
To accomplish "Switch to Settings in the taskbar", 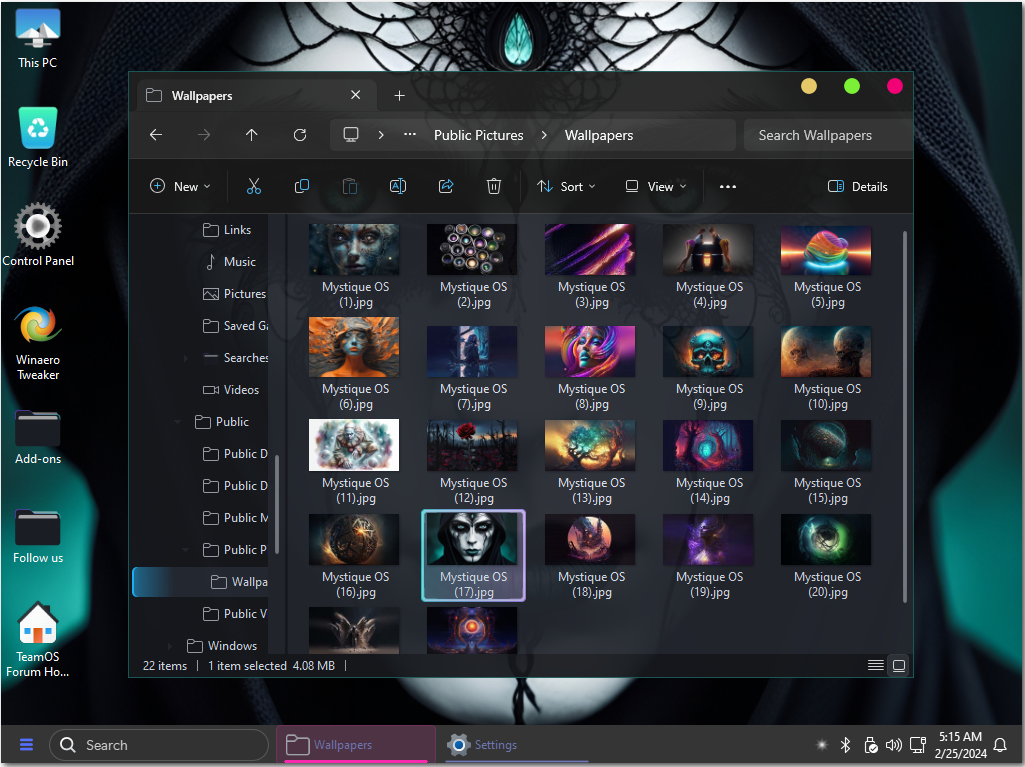I will (484, 745).
